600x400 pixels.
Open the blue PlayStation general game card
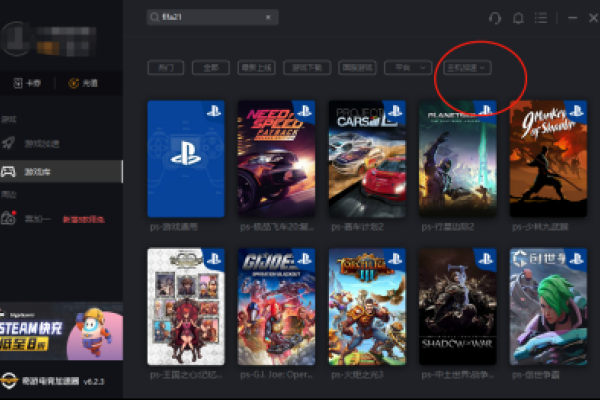[x=186, y=159]
